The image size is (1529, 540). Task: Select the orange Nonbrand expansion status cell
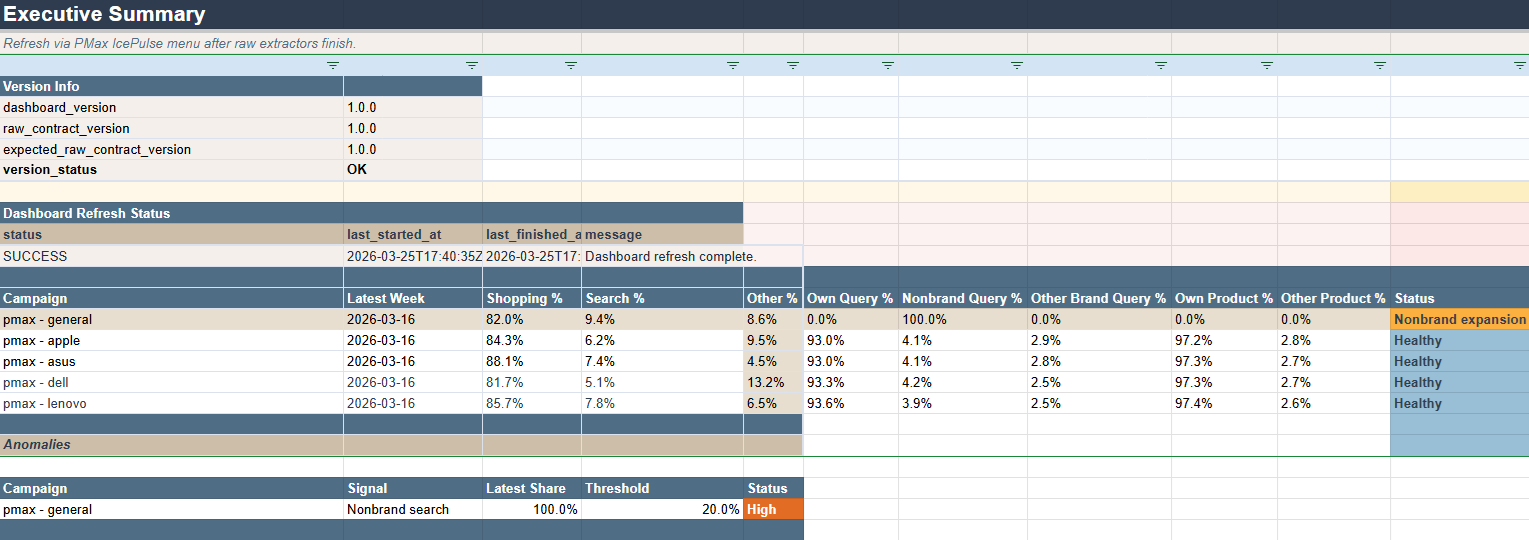click(1459, 320)
